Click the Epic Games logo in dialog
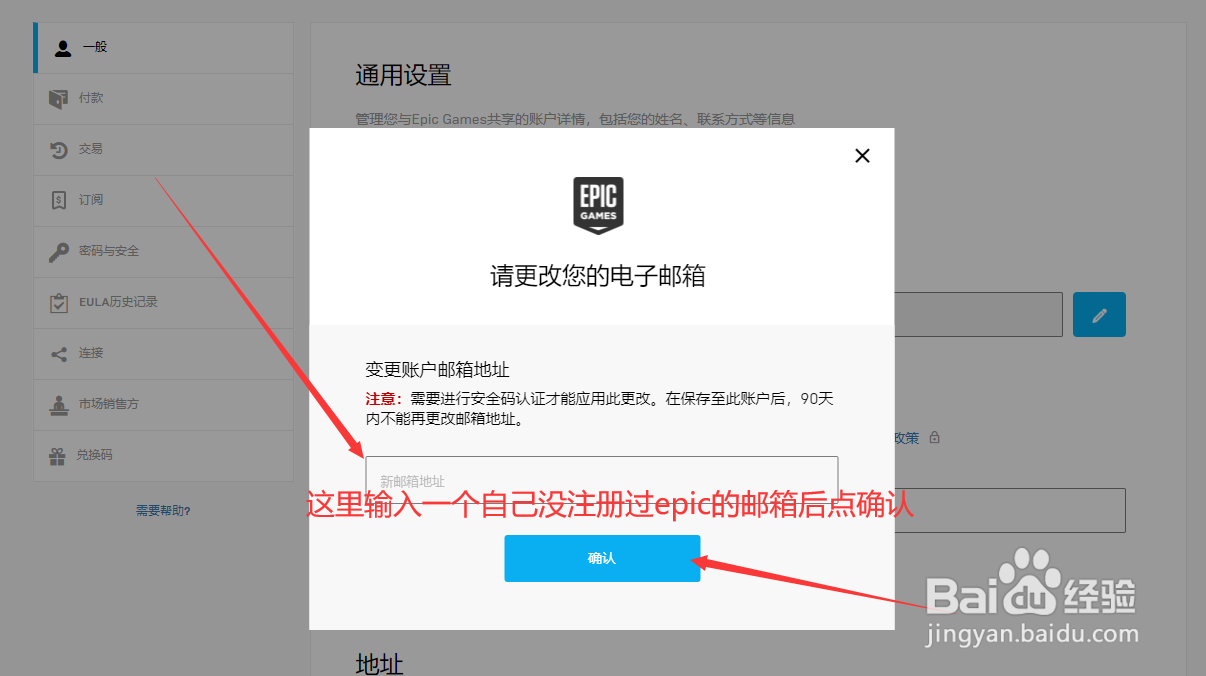1206x676 pixels. click(598, 205)
